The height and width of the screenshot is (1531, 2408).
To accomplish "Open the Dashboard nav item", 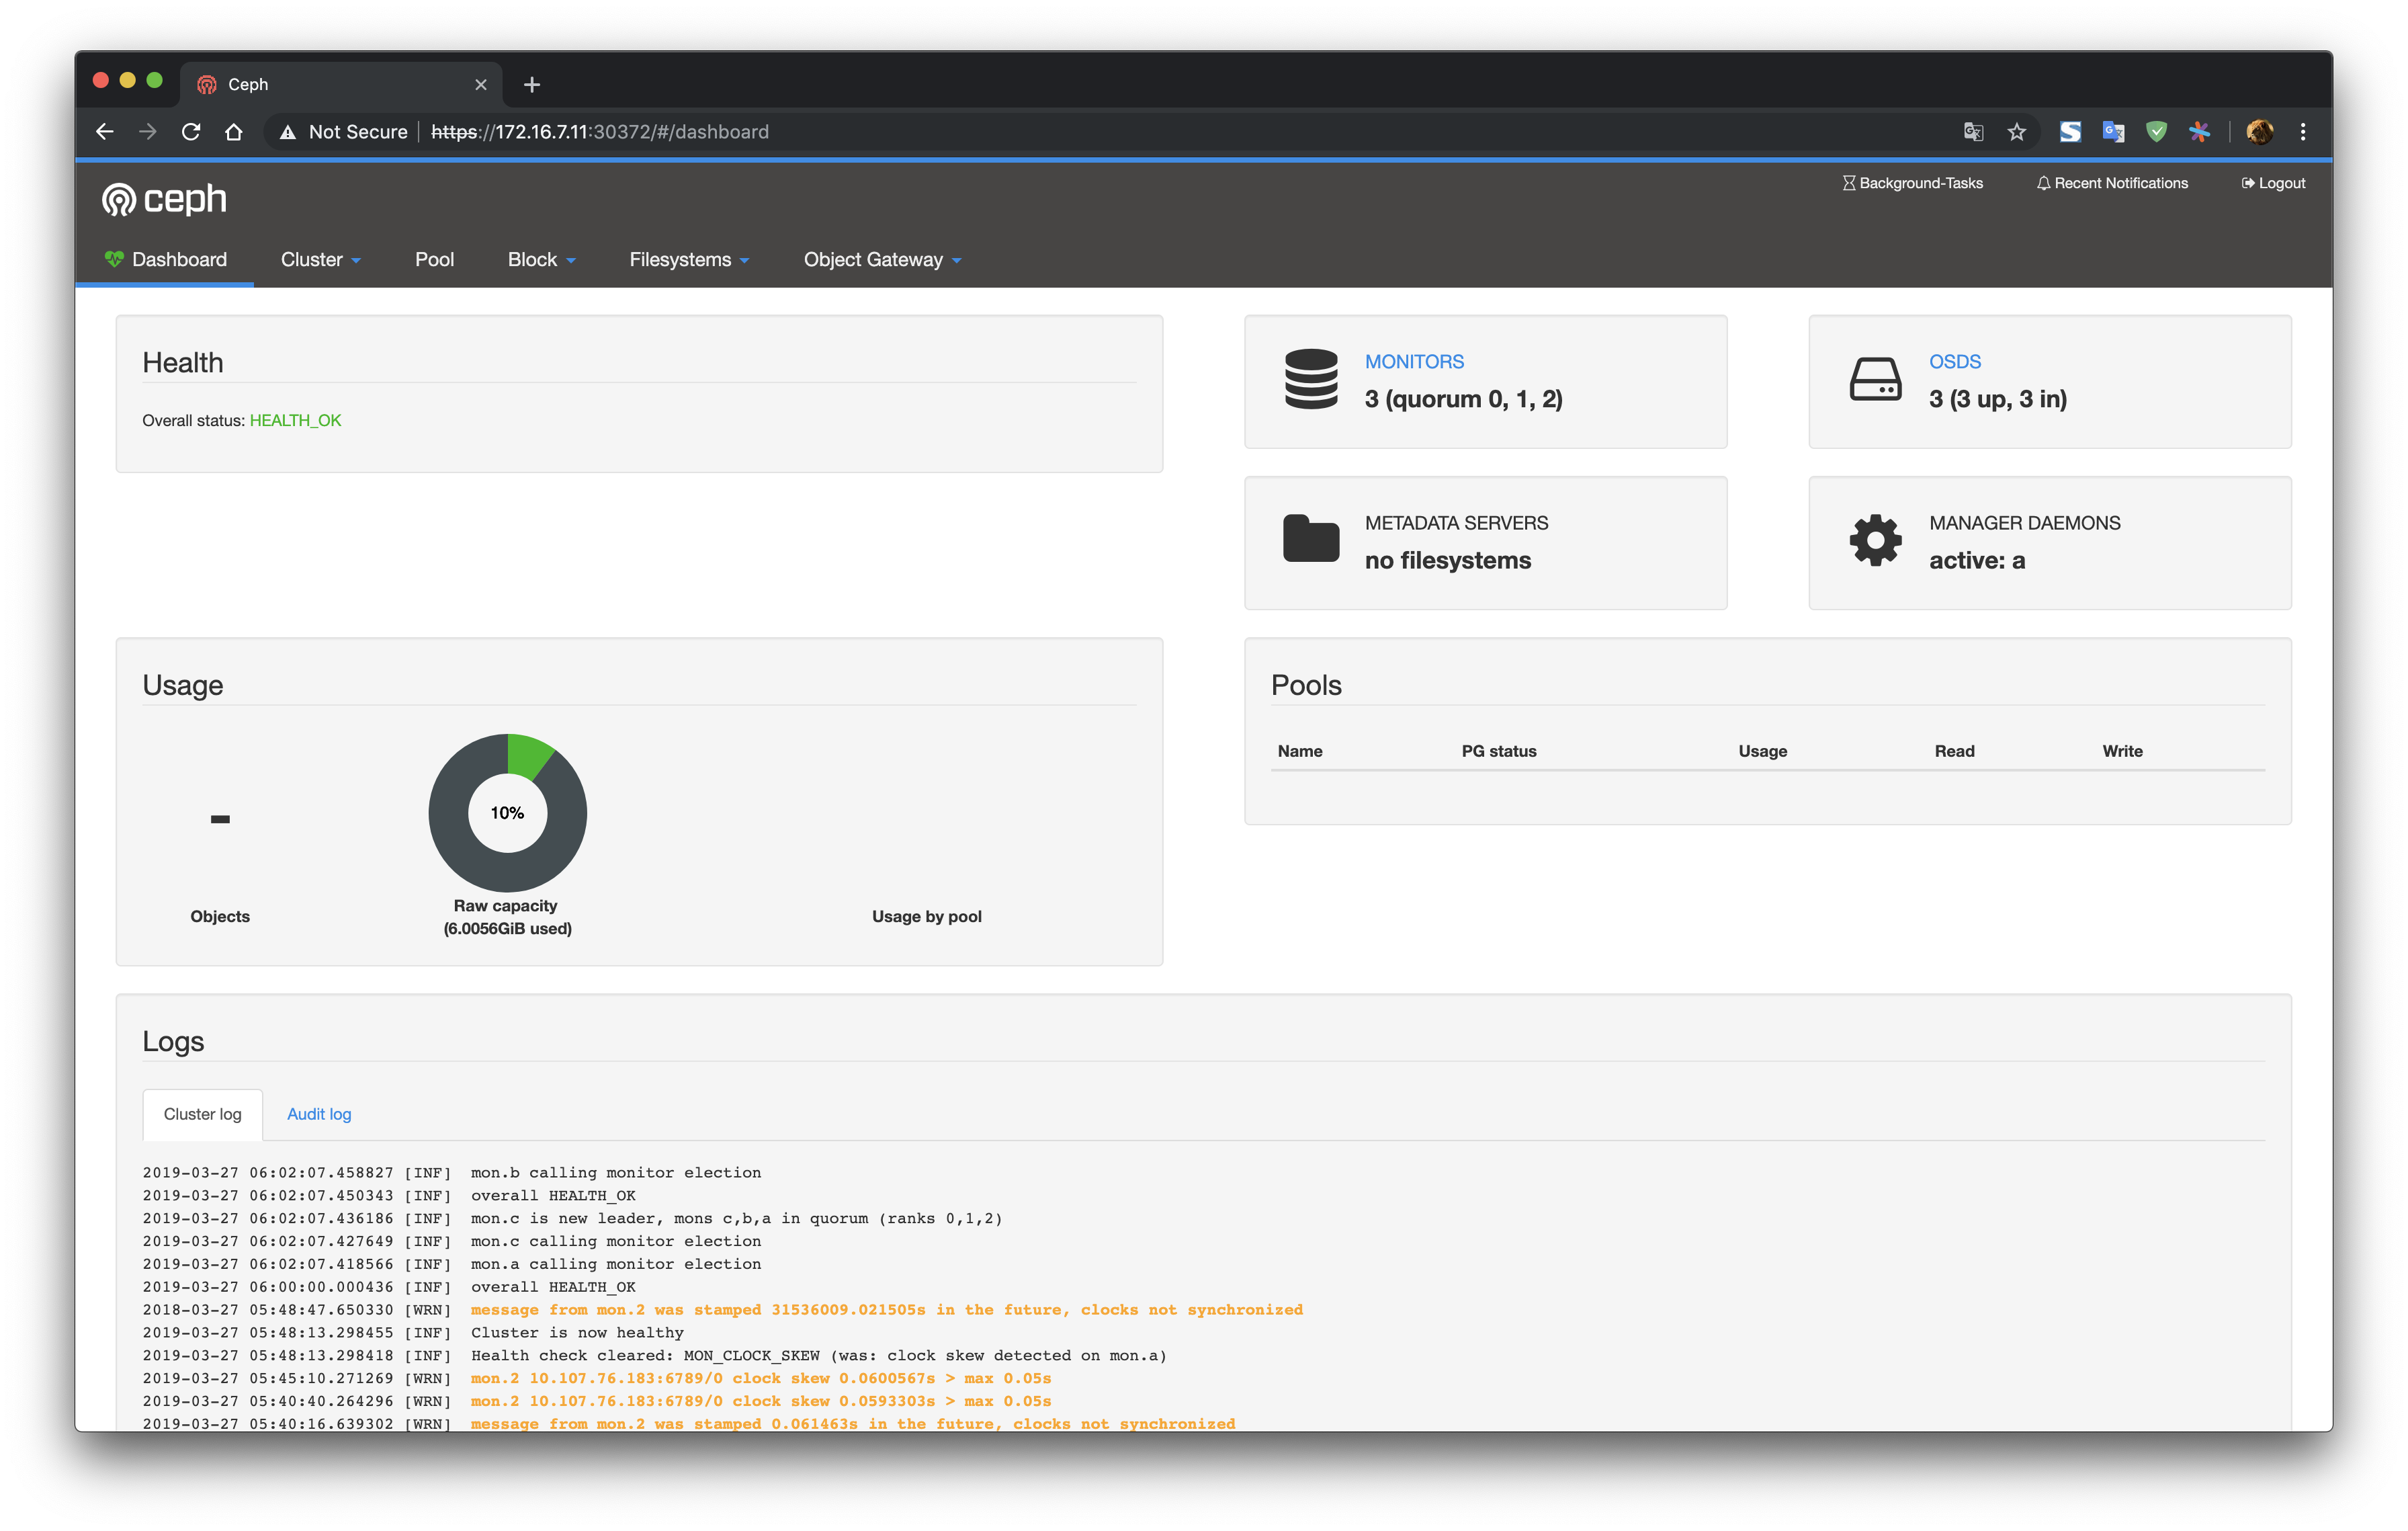I will (166, 259).
